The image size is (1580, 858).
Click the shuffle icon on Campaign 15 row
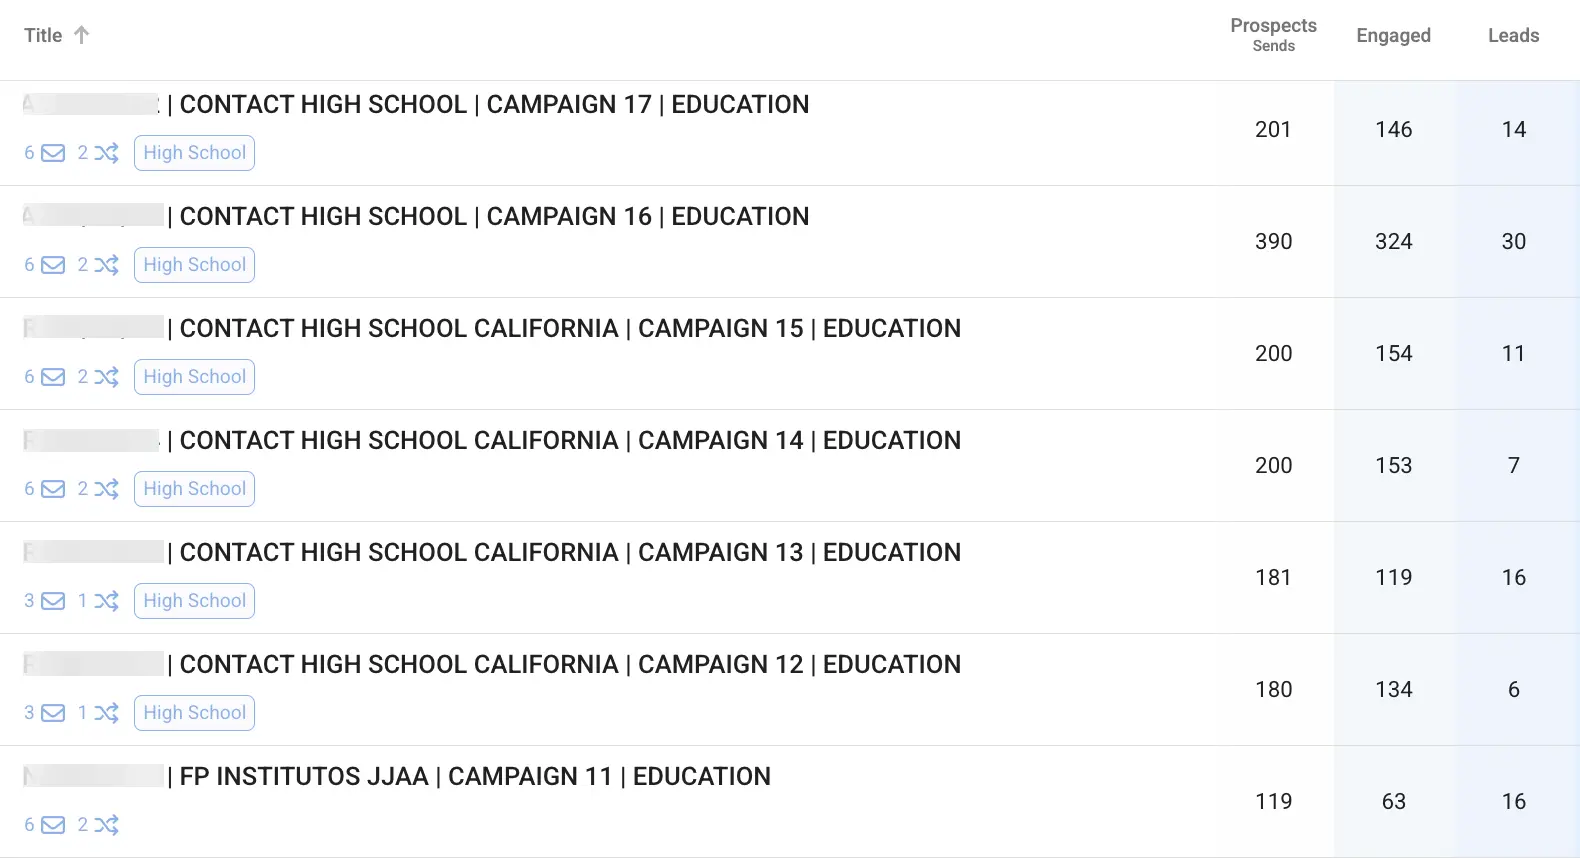108,377
